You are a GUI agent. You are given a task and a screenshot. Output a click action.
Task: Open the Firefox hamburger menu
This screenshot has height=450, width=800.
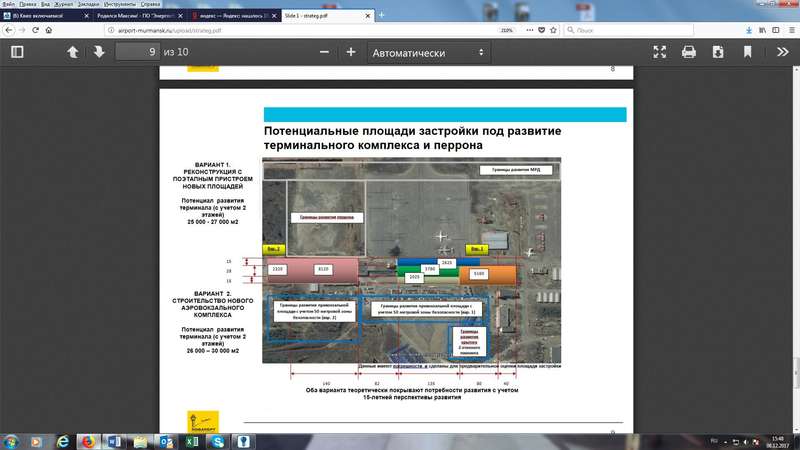(792, 31)
